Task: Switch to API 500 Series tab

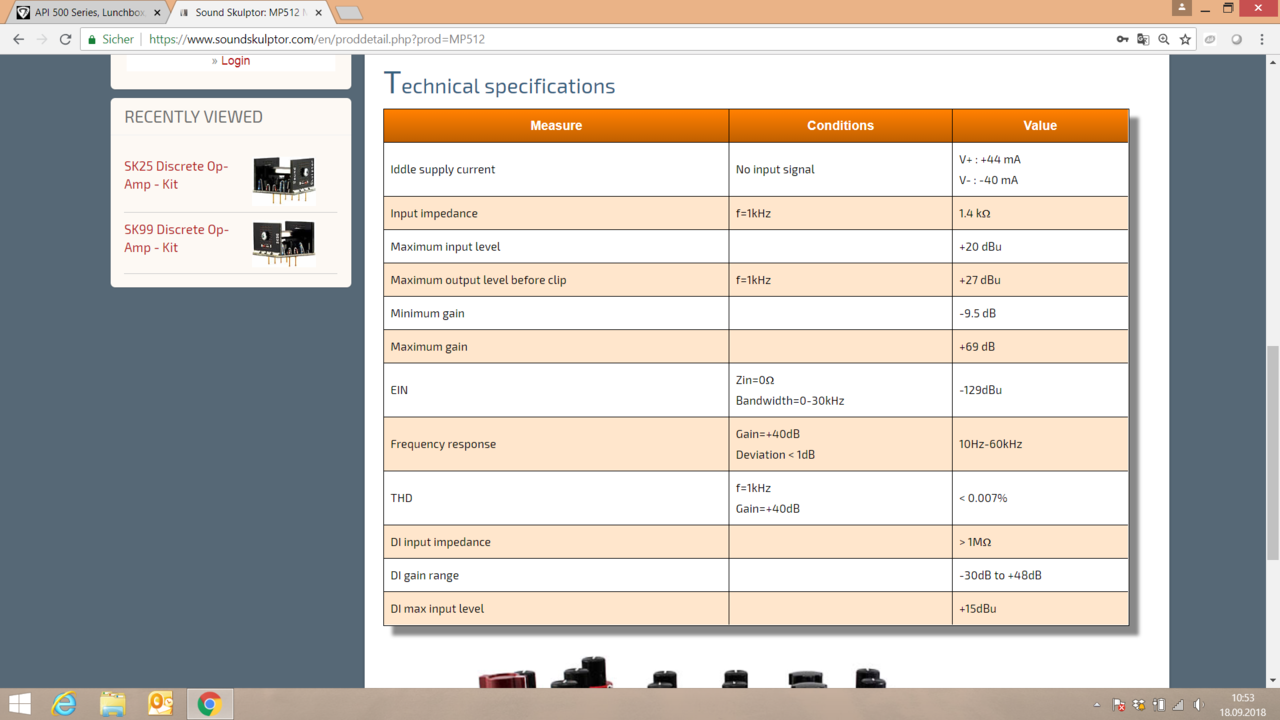Action: coord(88,13)
